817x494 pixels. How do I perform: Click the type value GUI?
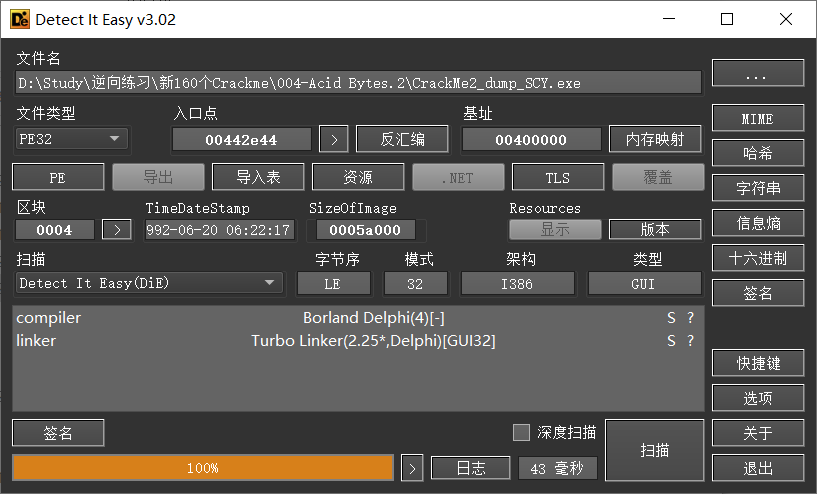coord(644,283)
